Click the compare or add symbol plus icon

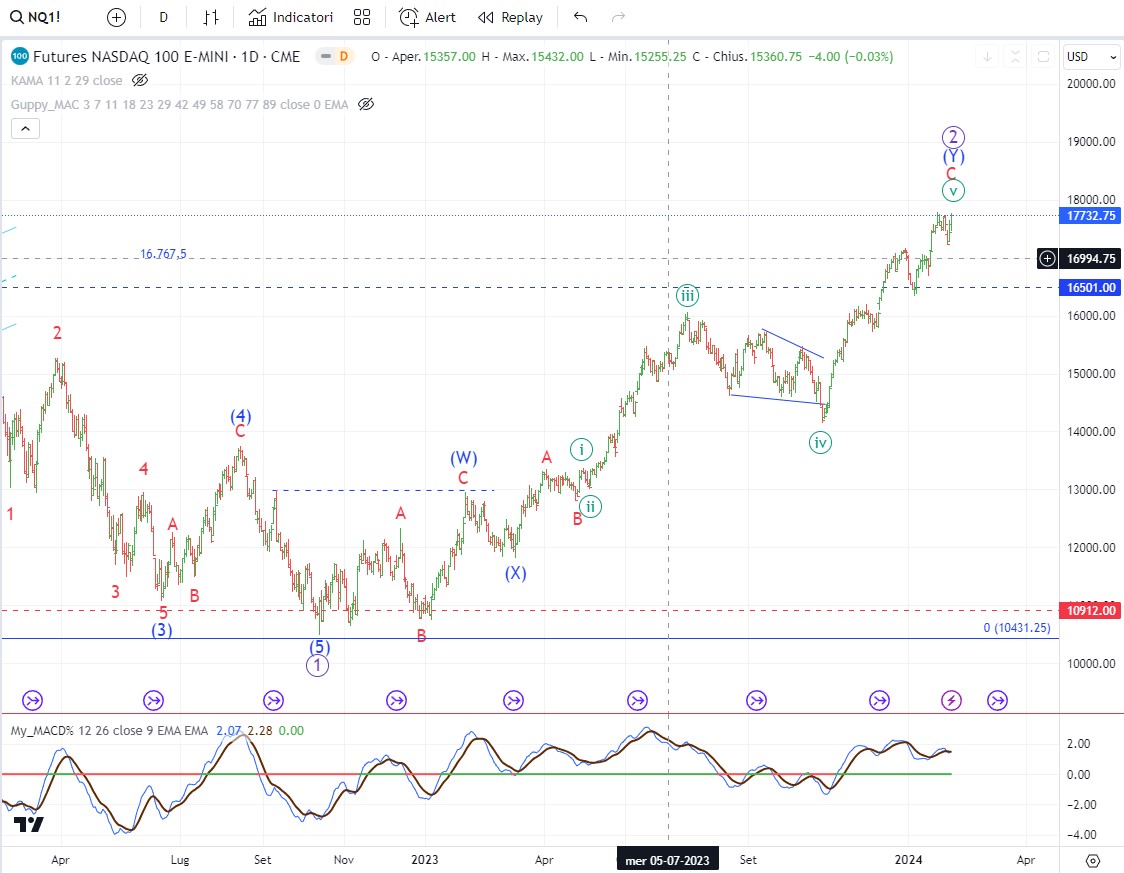pyautogui.click(x=116, y=17)
